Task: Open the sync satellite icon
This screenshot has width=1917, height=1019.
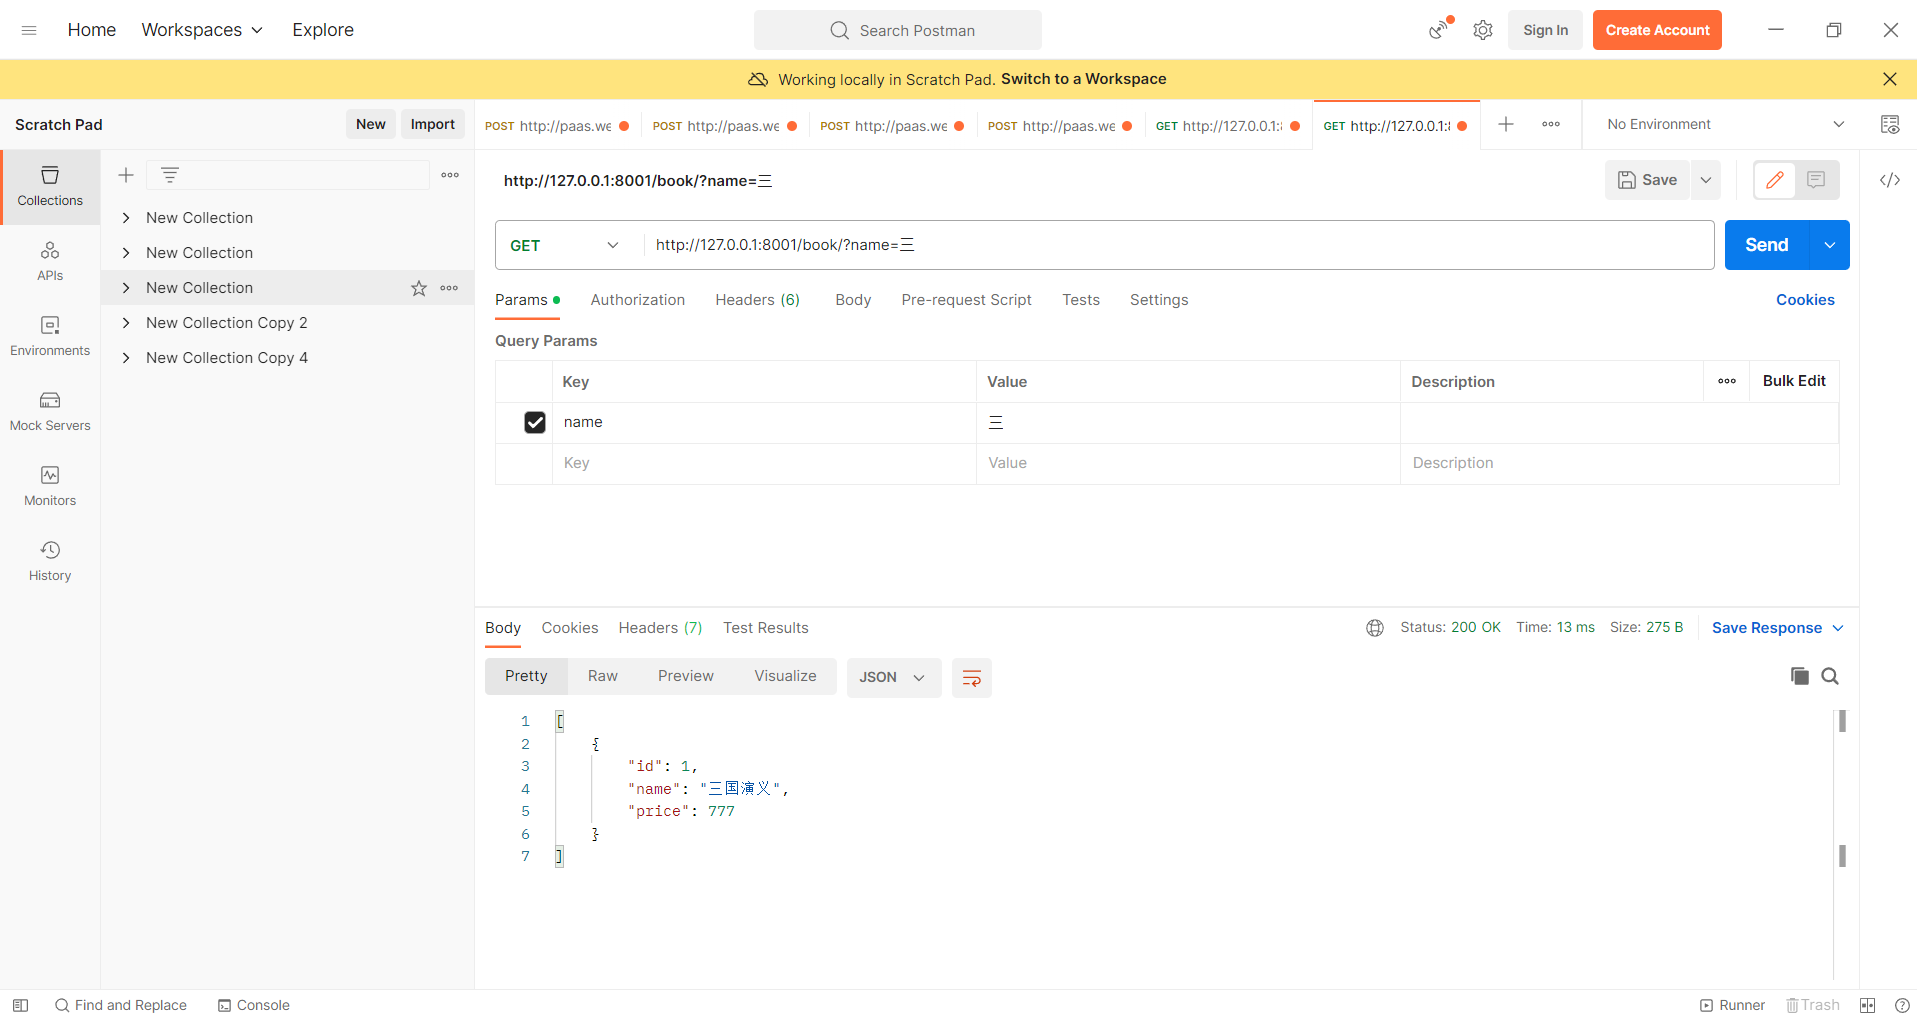Action: coord(1439,29)
